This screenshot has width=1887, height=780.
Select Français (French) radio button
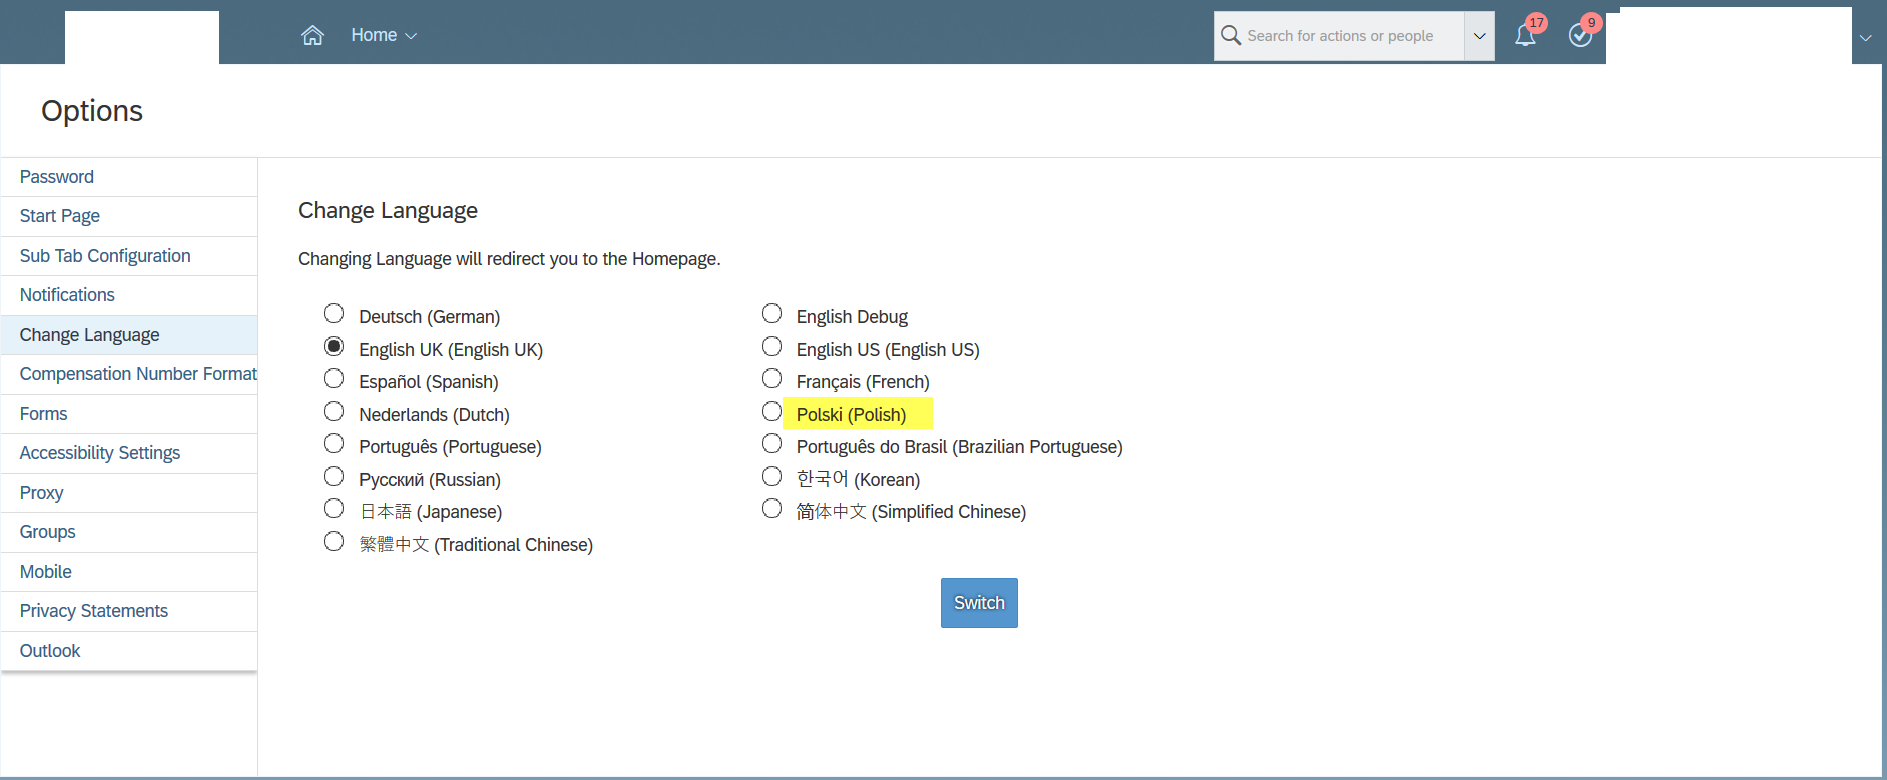772,379
